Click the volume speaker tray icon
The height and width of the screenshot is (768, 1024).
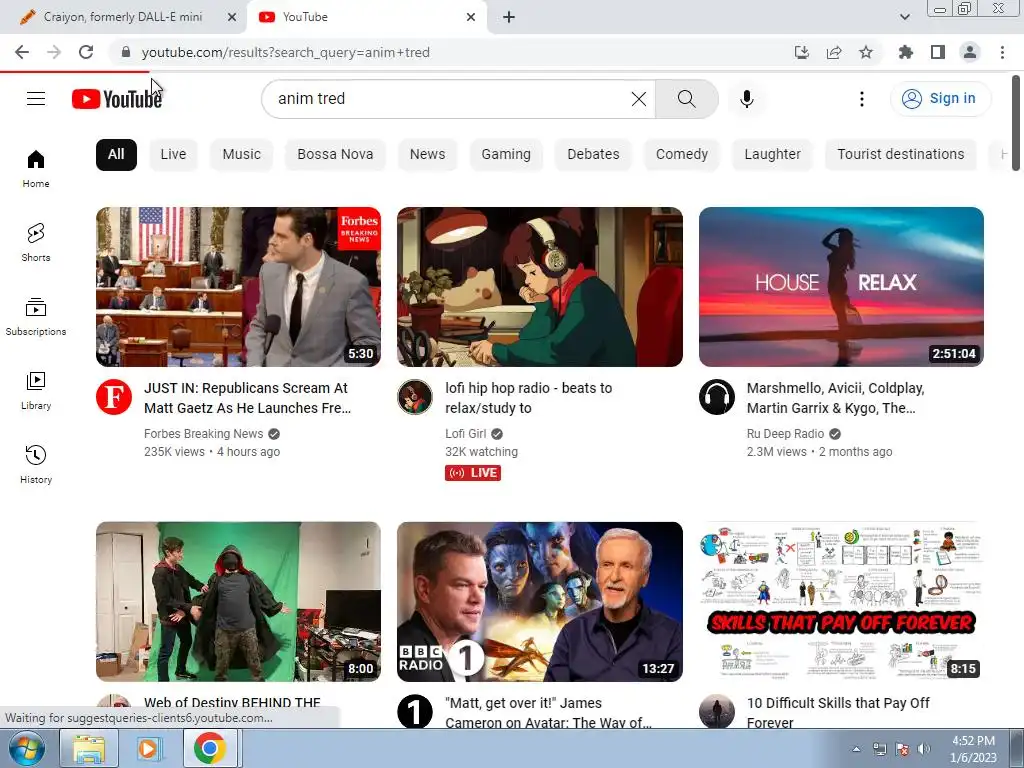pyautogui.click(x=923, y=749)
